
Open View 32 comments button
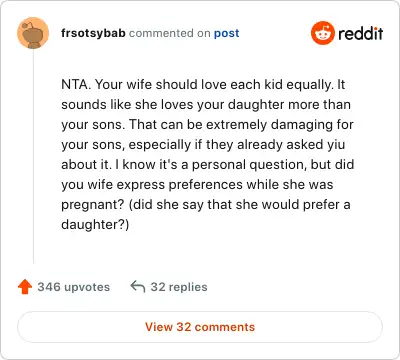[200, 327]
